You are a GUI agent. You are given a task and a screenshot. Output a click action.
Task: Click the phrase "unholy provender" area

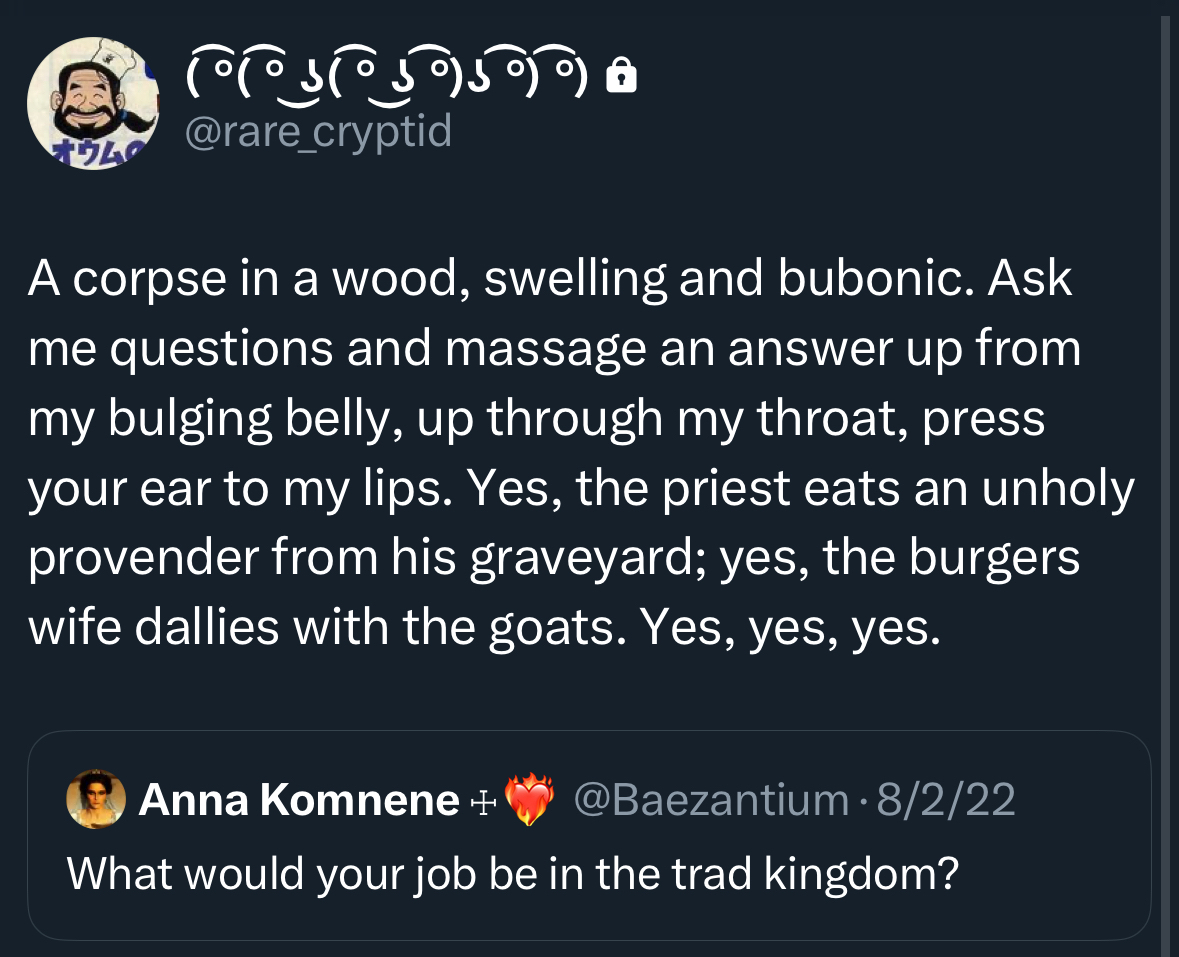[x=1050, y=490]
